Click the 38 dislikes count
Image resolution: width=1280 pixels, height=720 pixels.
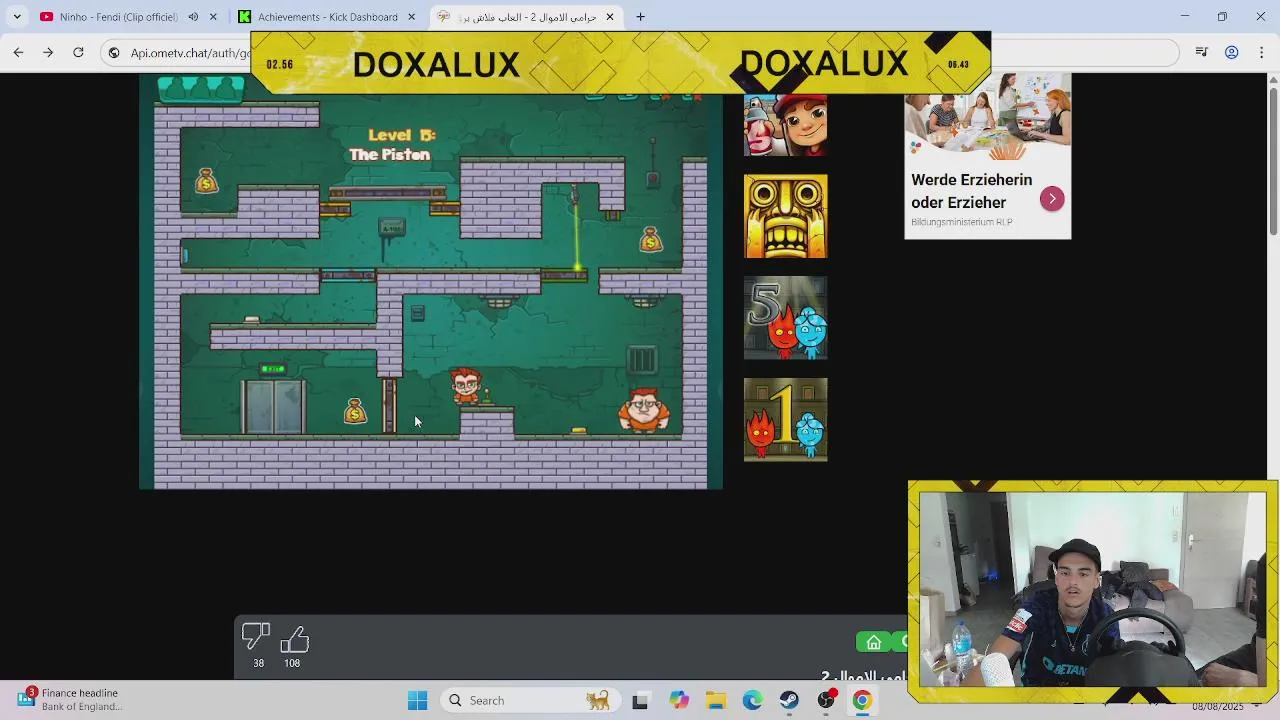(x=258, y=663)
